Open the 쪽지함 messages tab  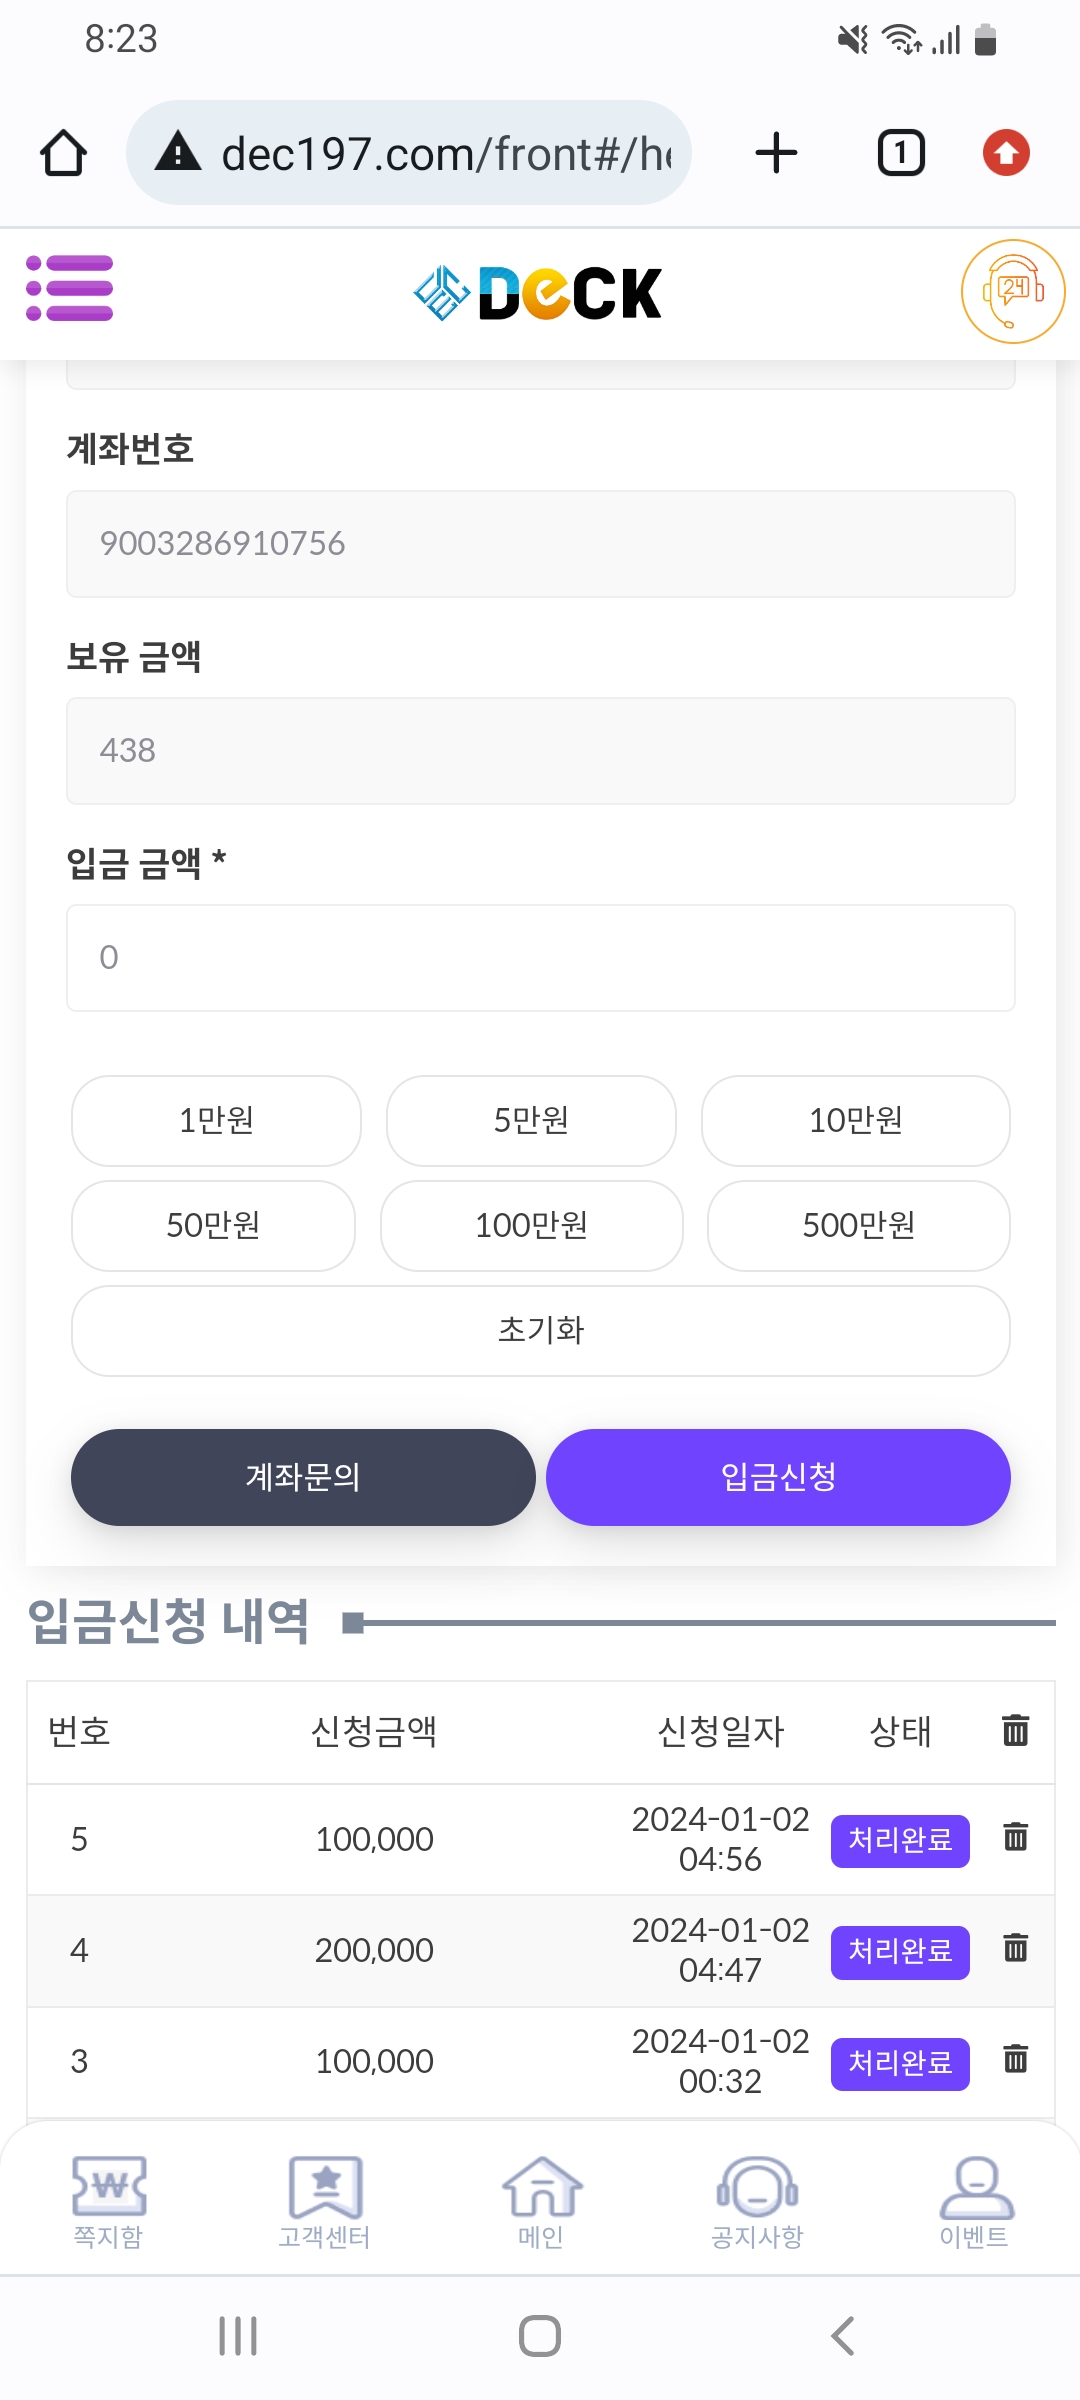pos(108,2202)
